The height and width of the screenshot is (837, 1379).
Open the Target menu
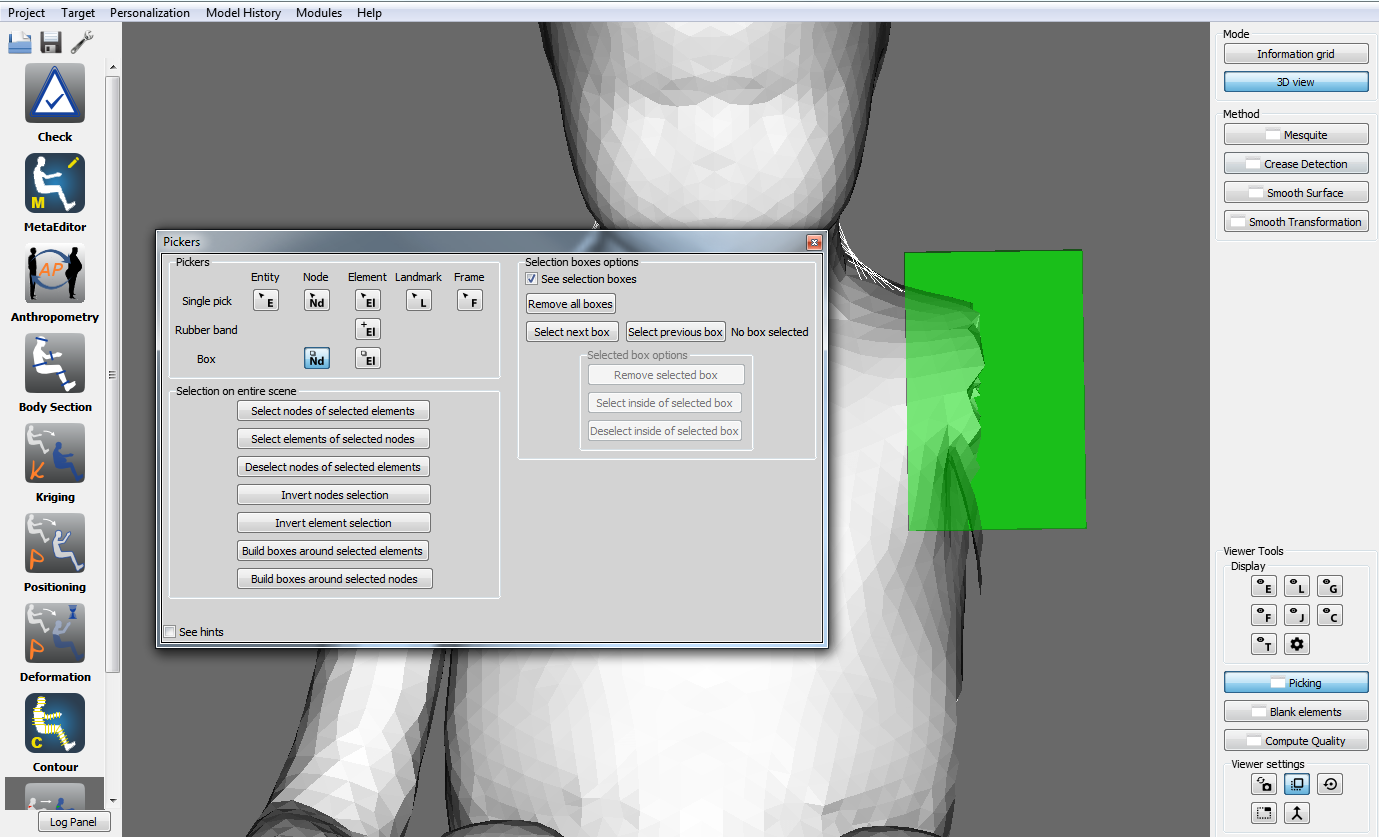click(78, 13)
